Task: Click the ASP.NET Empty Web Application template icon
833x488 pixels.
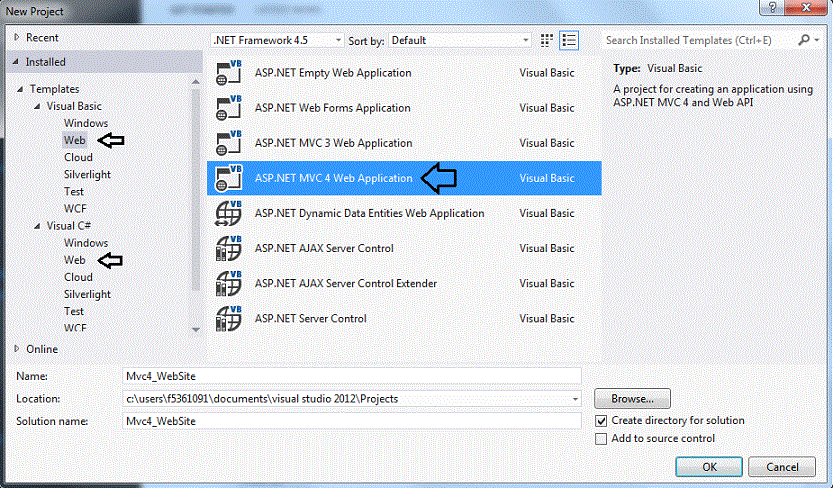Action: (228, 73)
